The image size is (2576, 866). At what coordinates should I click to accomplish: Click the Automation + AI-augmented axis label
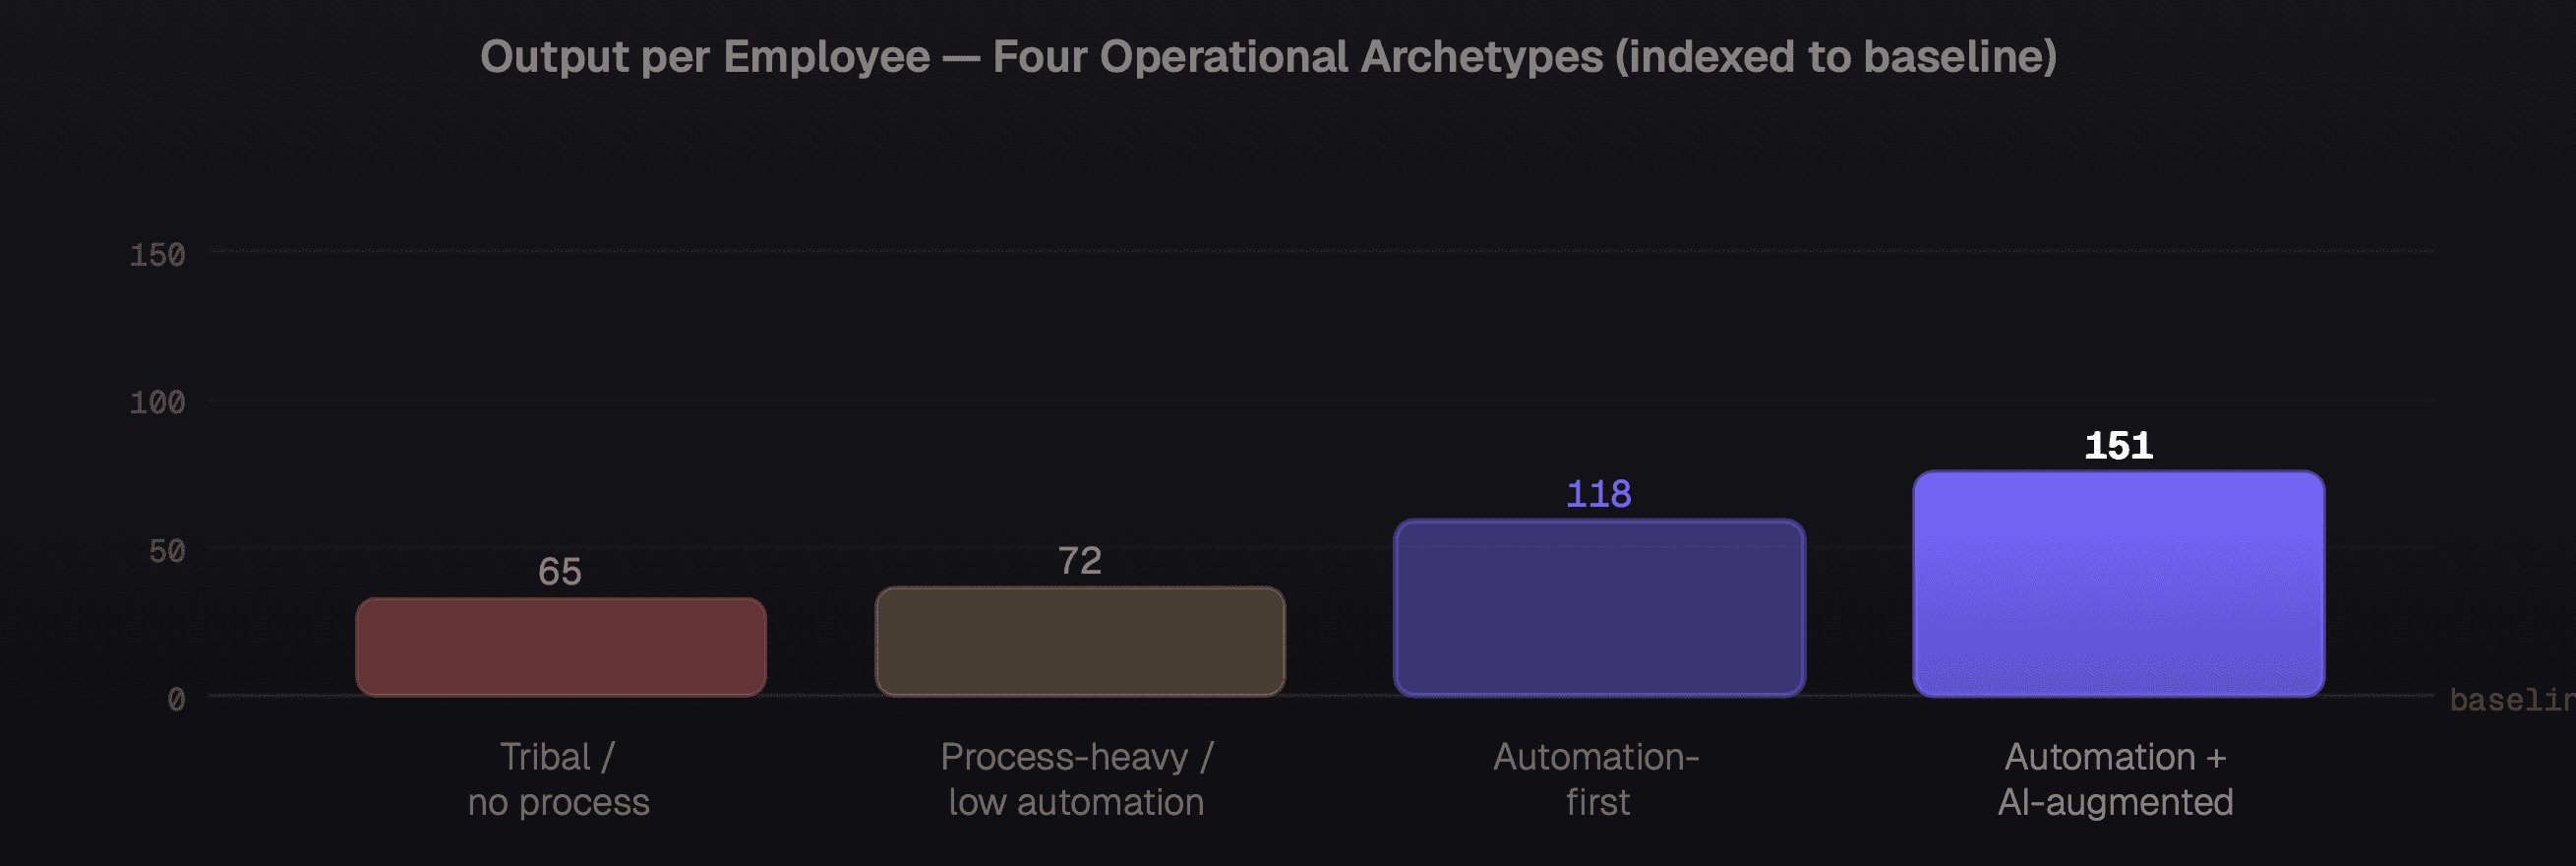(x=2116, y=779)
